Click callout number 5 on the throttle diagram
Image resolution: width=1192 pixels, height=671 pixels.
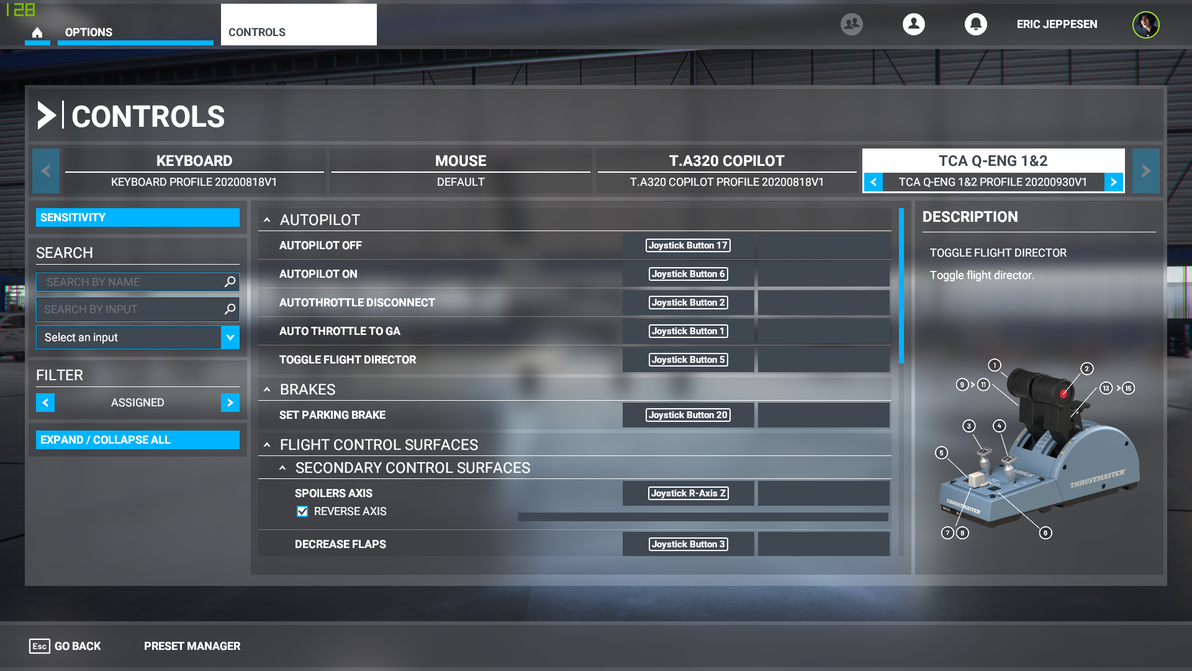click(942, 453)
